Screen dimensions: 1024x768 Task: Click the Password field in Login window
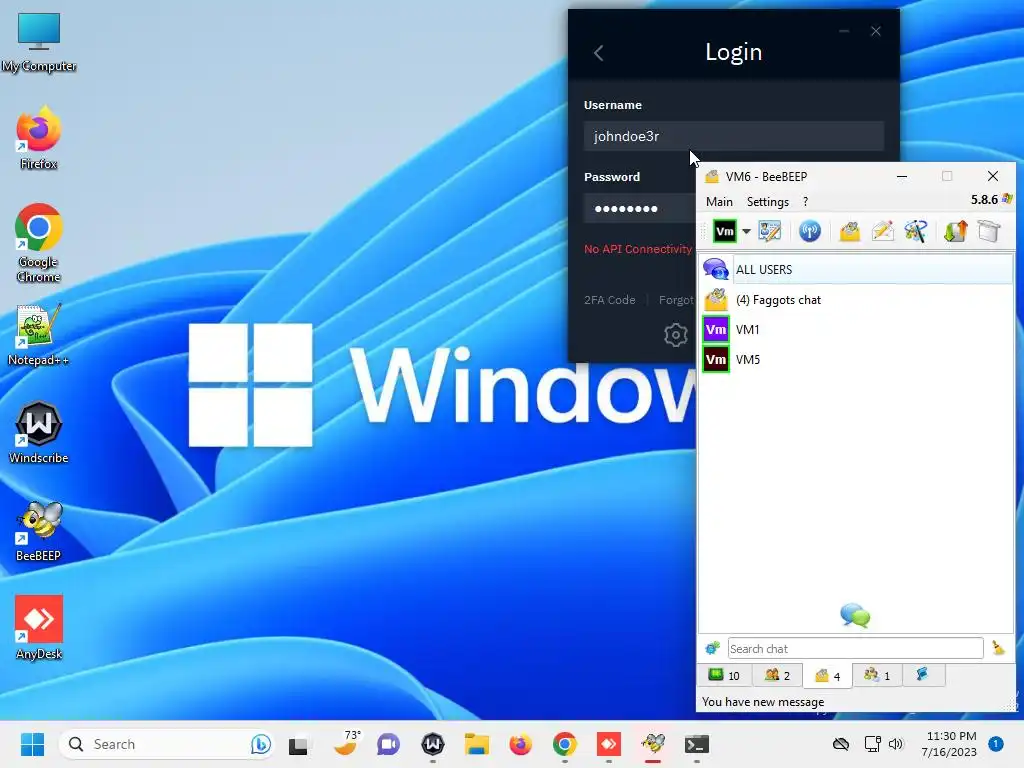click(x=640, y=208)
